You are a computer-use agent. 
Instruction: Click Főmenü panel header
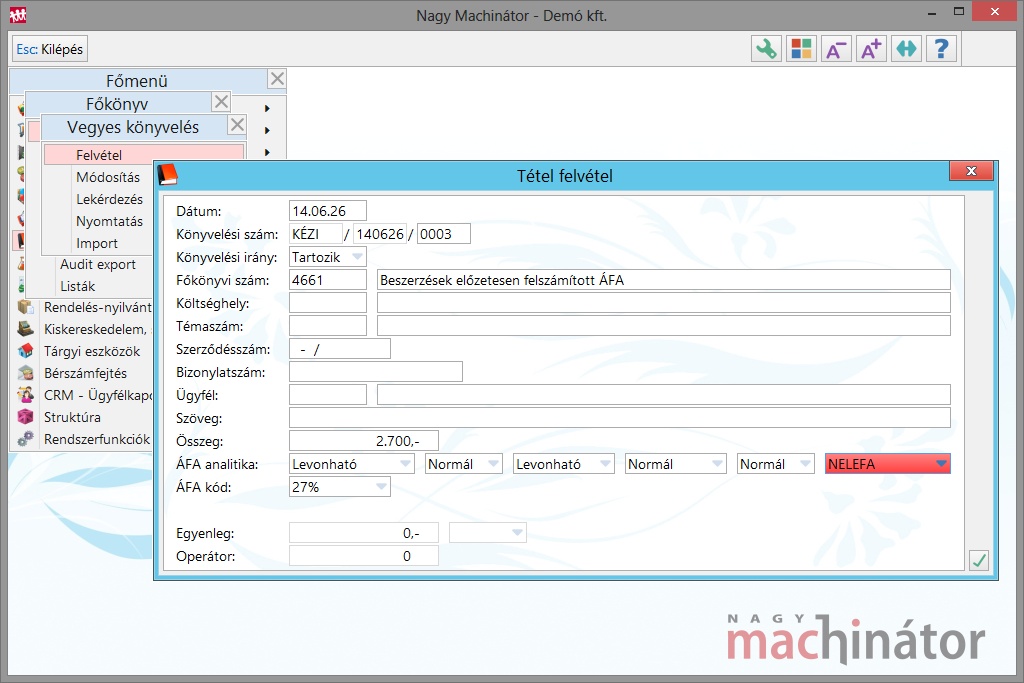tap(137, 80)
